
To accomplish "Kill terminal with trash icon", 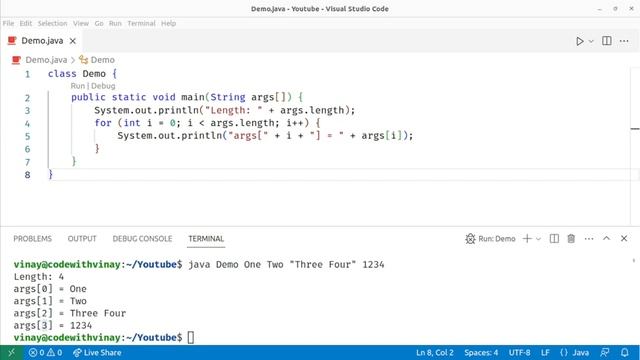I will tap(571, 239).
